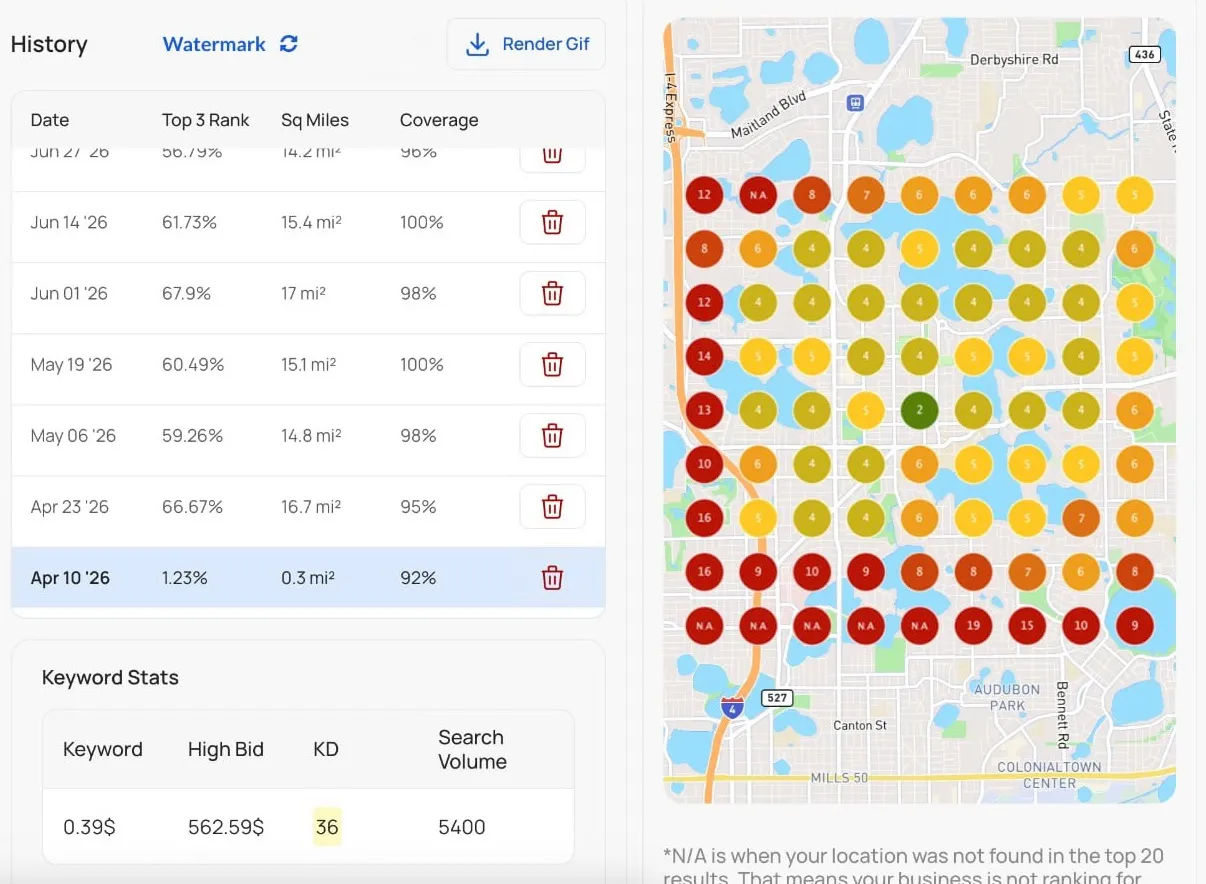Click the 0.39$ keyword value
1206x884 pixels.
(x=89, y=827)
